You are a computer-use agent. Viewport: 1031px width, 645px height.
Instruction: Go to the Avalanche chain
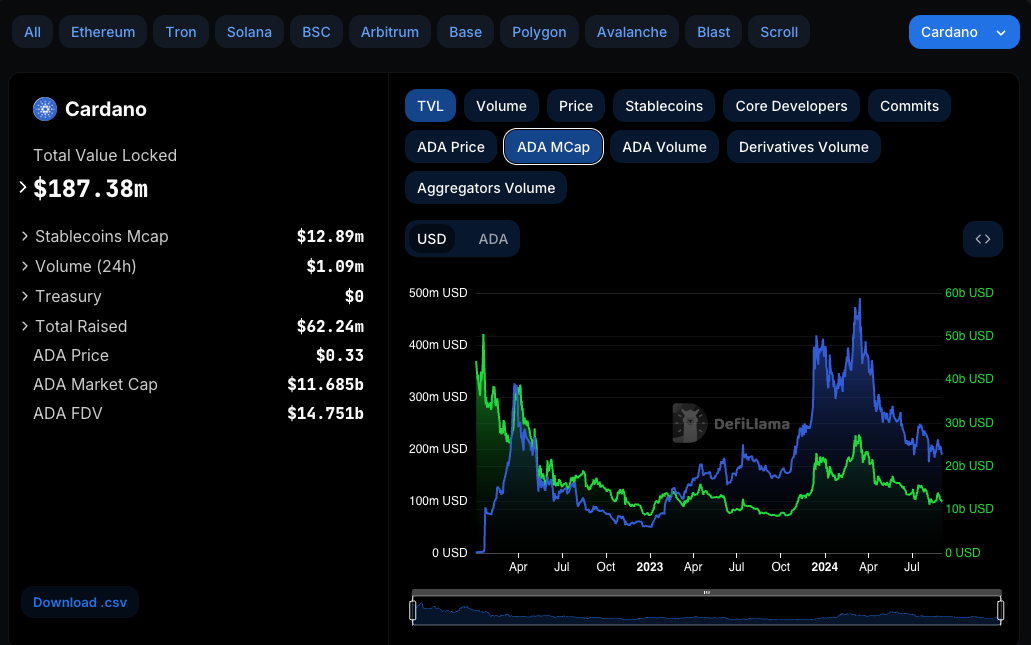tap(632, 32)
